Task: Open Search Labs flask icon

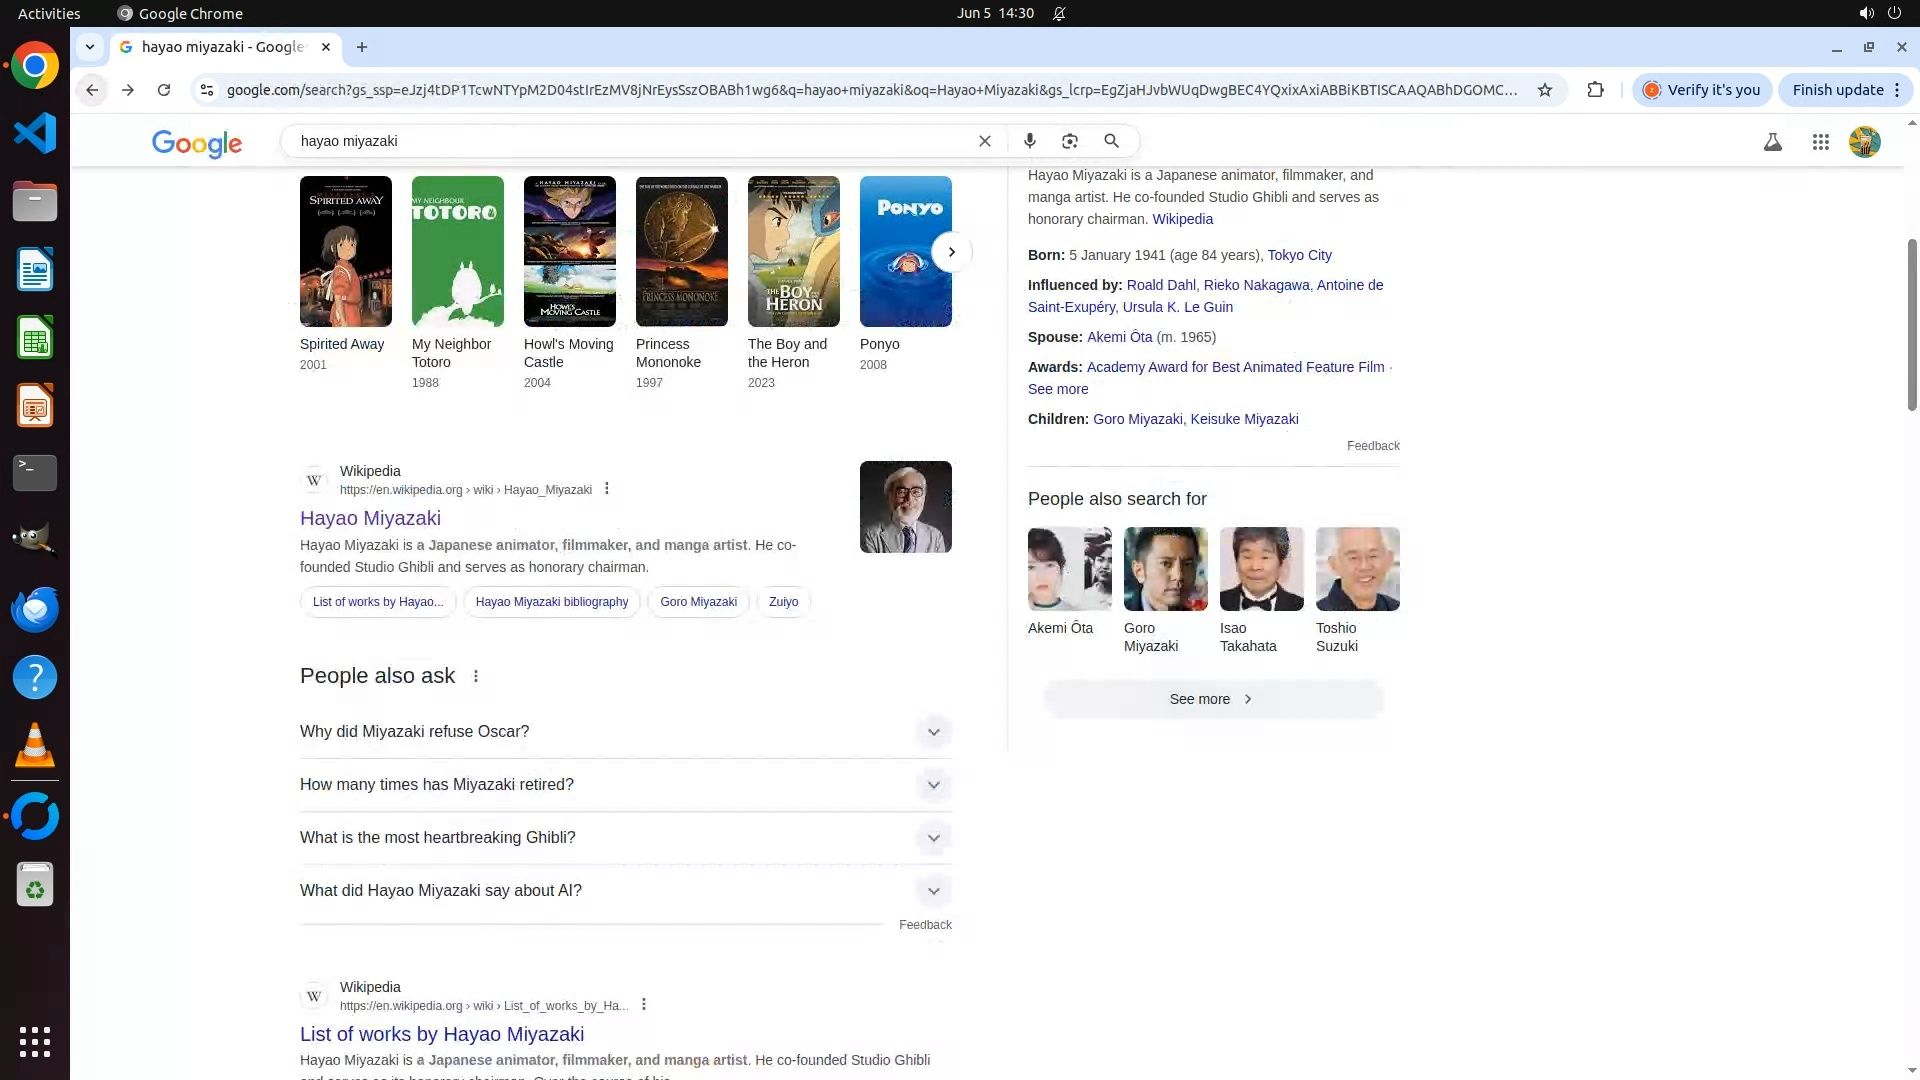Action: (x=1772, y=142)
